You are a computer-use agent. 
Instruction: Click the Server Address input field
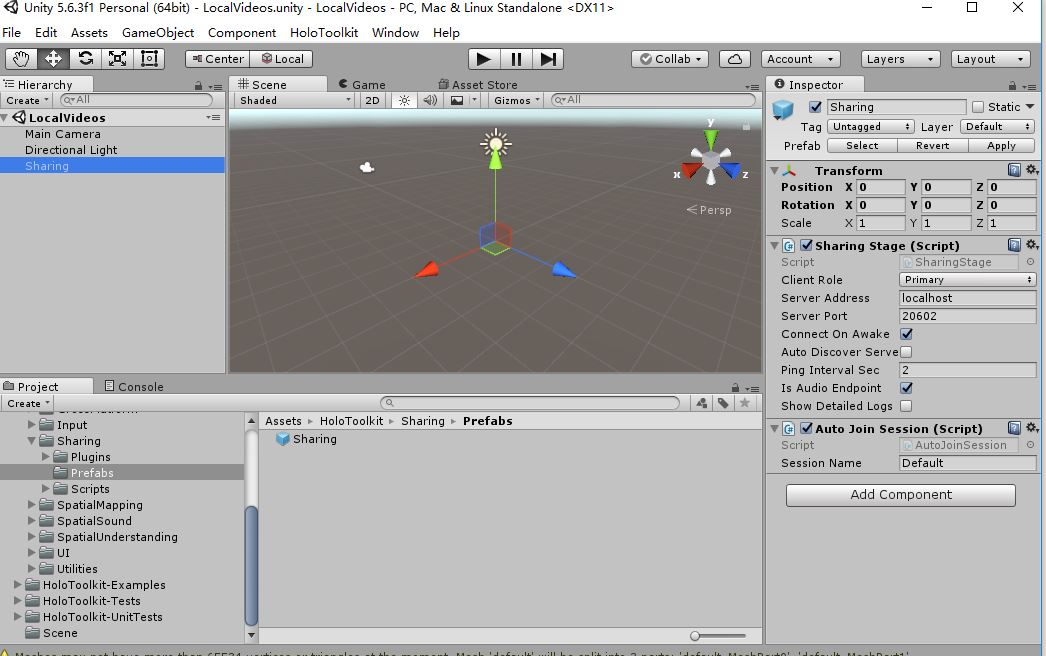(x=967, y=298)
